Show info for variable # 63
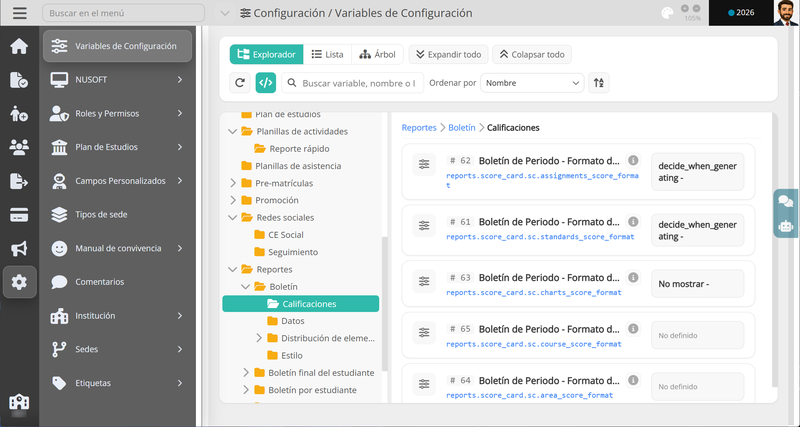Screen dimensions: 800x427 pyautogui.click(x=633, y=278)
